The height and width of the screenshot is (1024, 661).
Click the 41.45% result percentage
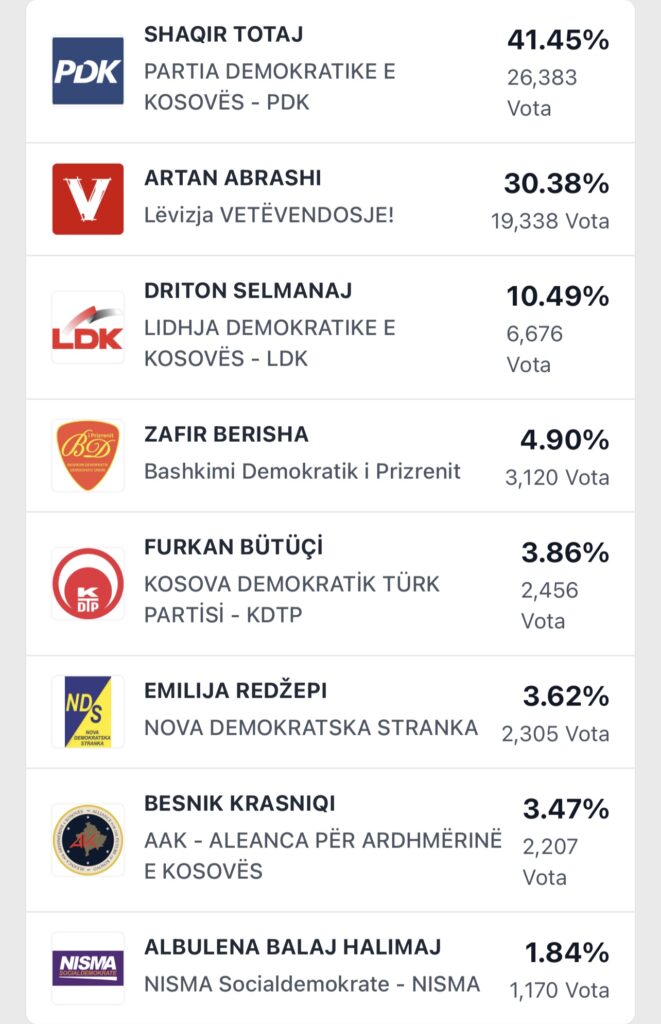pyautogui.click(x=558, y=41)
